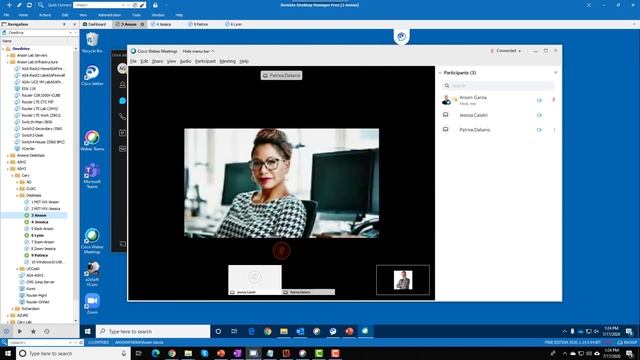640x360 pixels.
Task: Click the self-view video thumbnail
Action: (x=403, y=280)
